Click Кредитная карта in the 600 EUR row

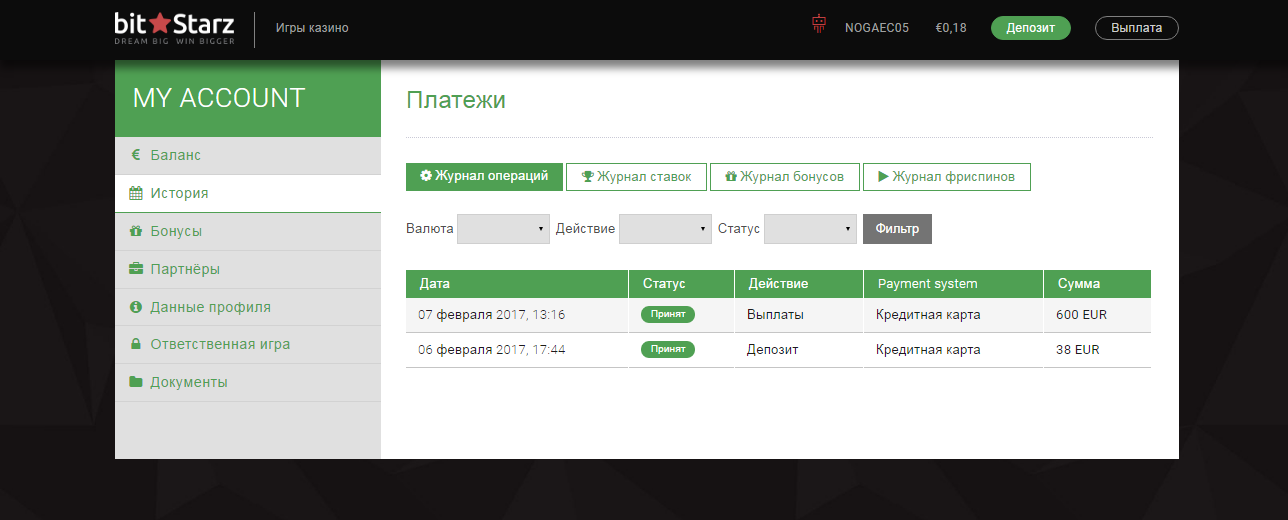[928, 315]
